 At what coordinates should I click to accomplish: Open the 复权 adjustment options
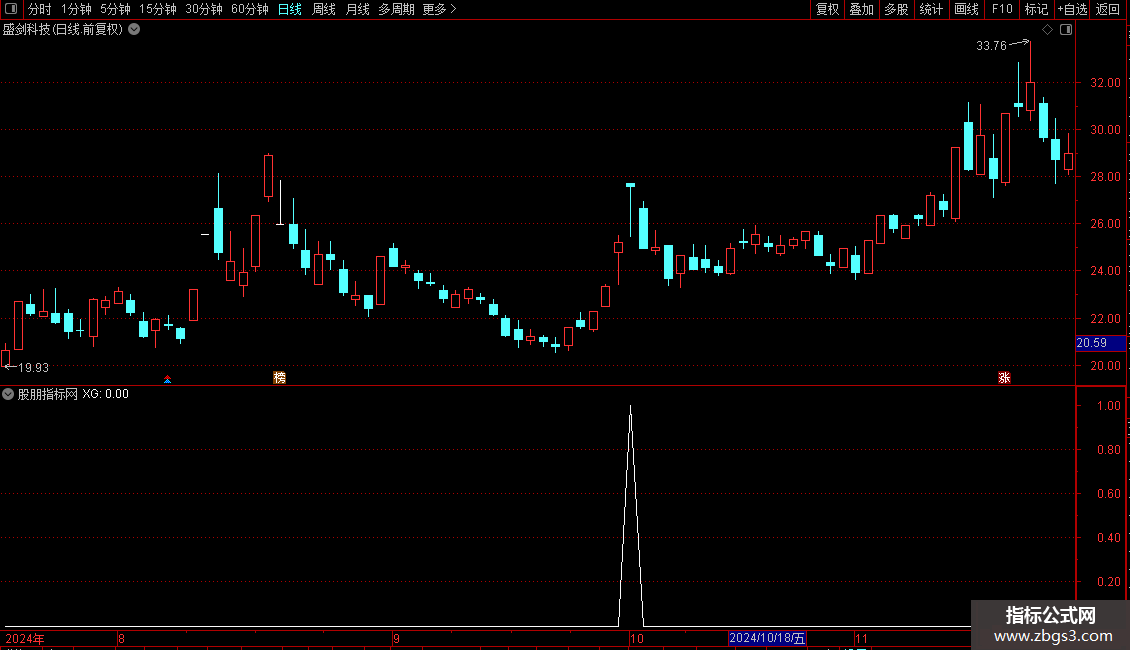pos(827,9)
